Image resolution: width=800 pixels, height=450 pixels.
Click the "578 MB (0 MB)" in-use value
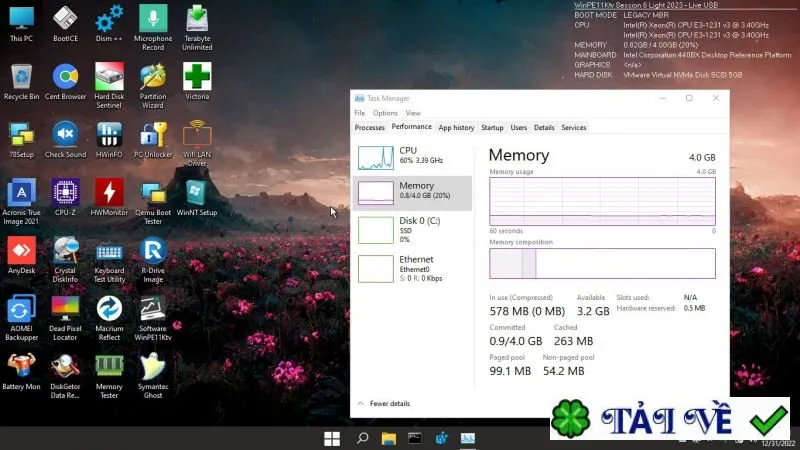click(x=527, y=311)
